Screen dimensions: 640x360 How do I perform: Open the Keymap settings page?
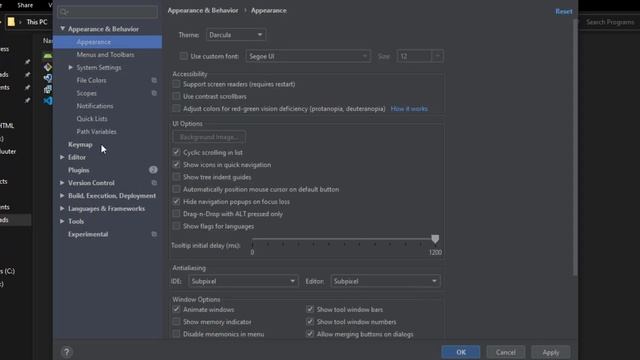click(x=80, y=144)
